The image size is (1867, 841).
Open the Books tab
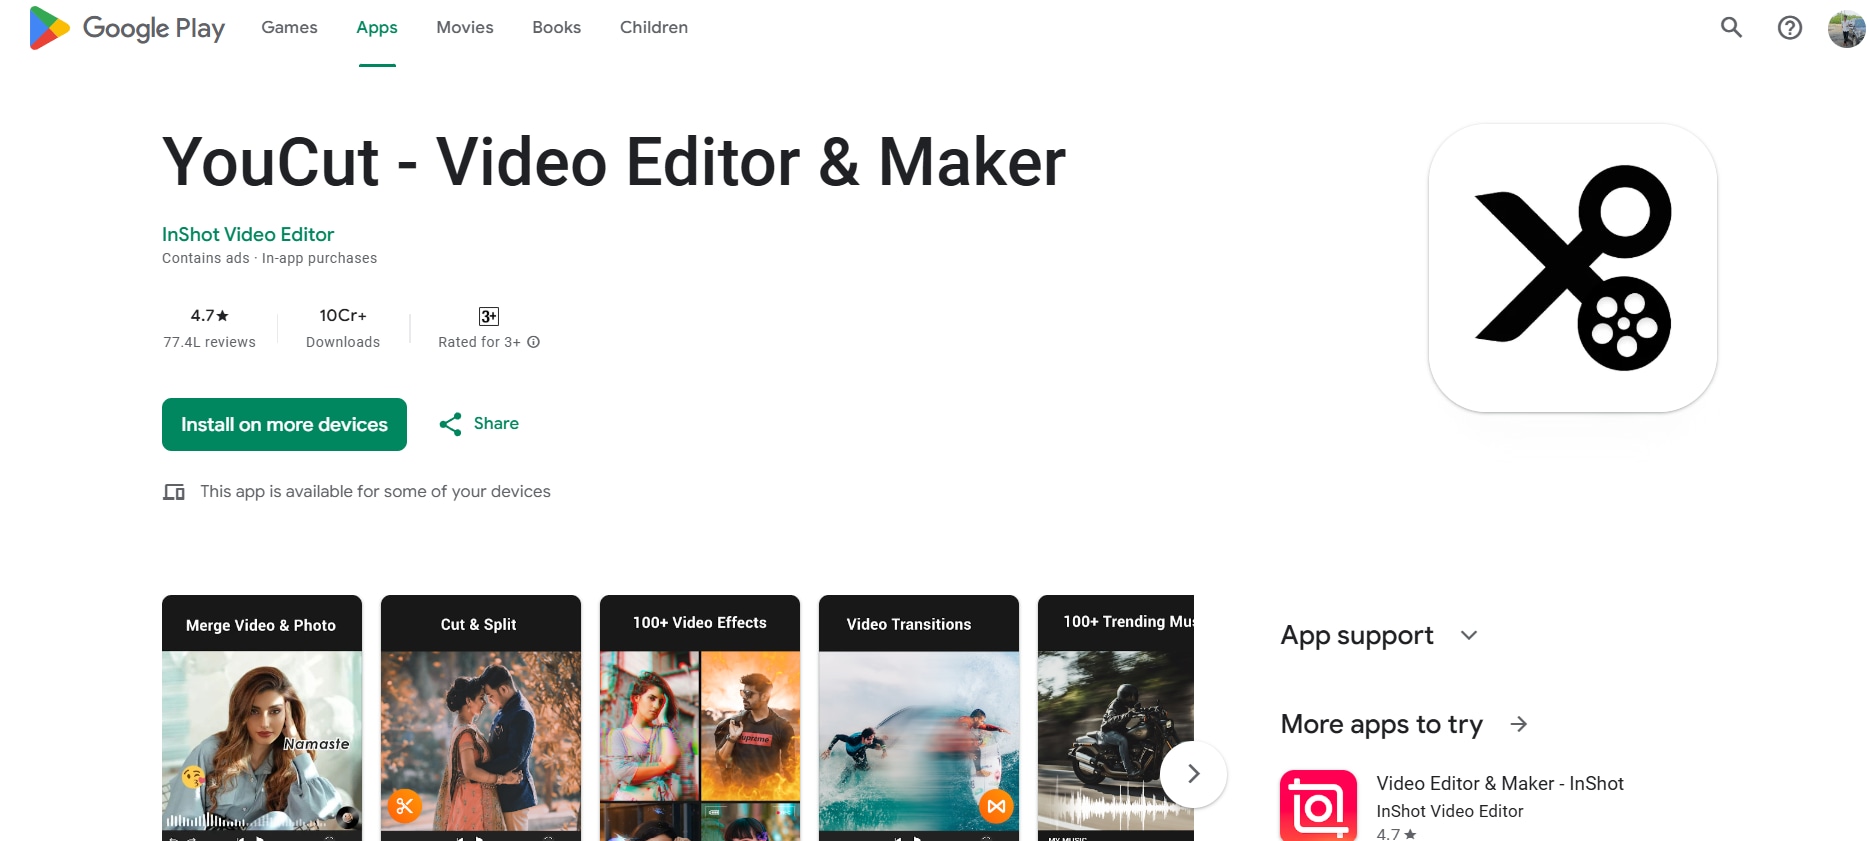[556, 28]
